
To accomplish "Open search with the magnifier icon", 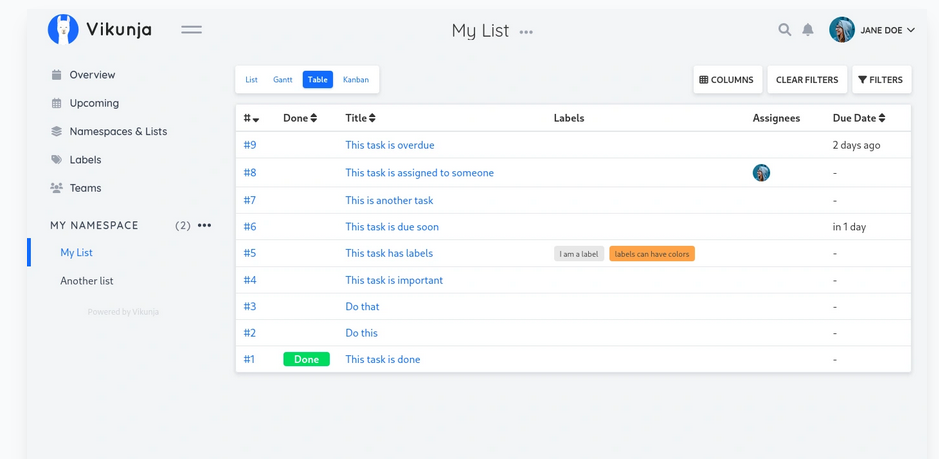I will tap(784, 30).
